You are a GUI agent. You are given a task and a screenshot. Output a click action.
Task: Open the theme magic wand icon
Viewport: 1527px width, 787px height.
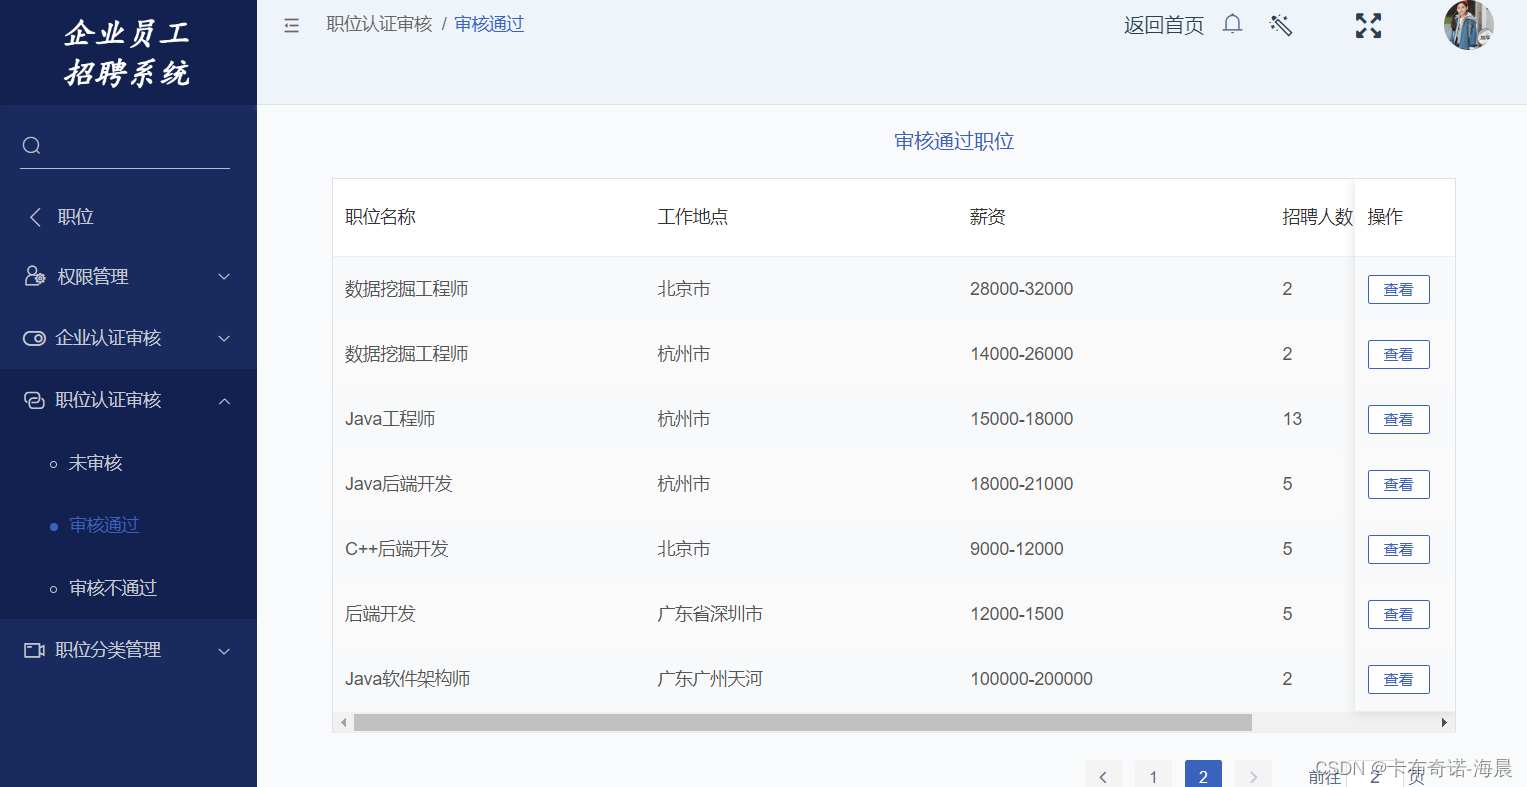1281,25
